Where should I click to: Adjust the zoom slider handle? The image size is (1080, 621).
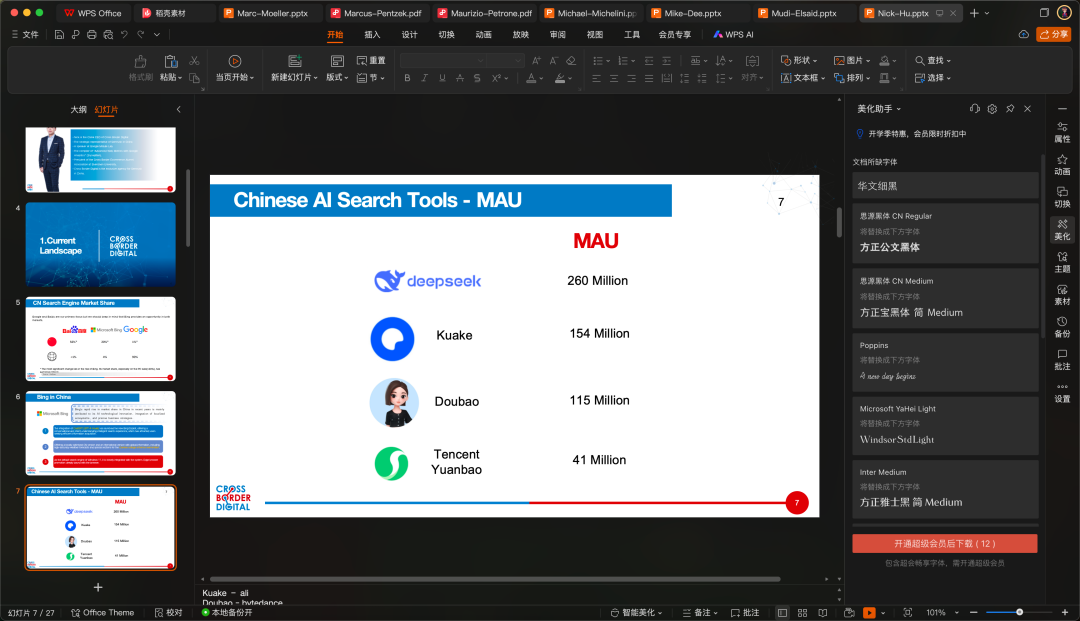[x=1019, y=612]
